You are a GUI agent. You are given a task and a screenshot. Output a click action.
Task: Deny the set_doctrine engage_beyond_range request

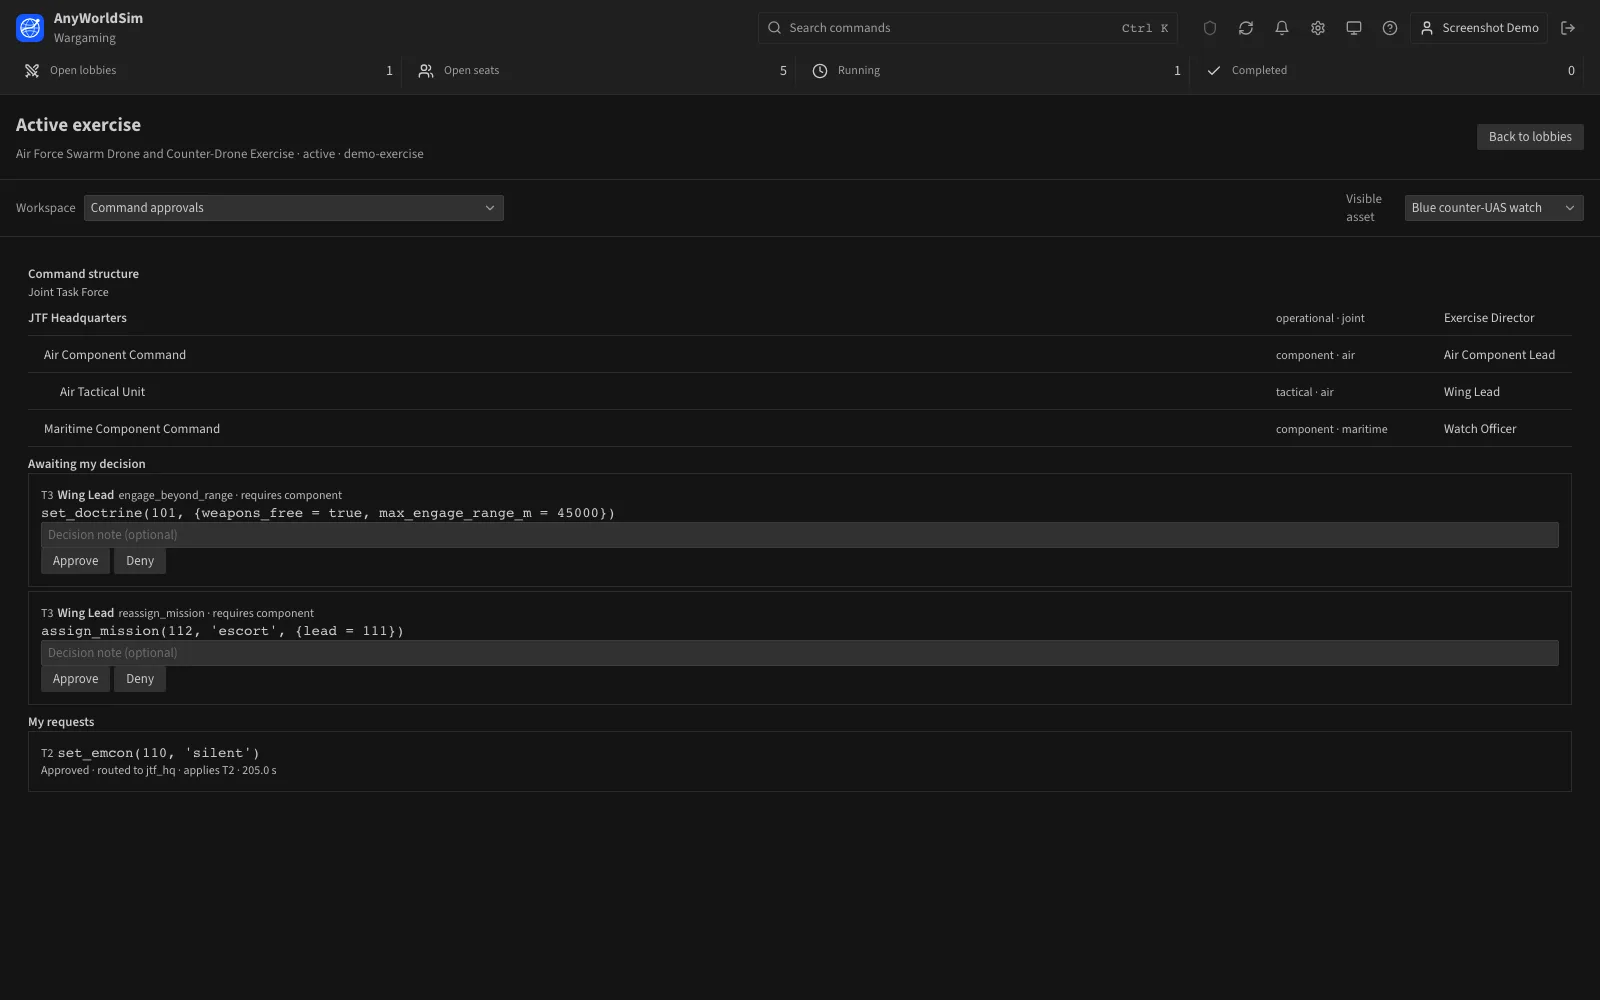pyautogui.click(x=140, y=561)
